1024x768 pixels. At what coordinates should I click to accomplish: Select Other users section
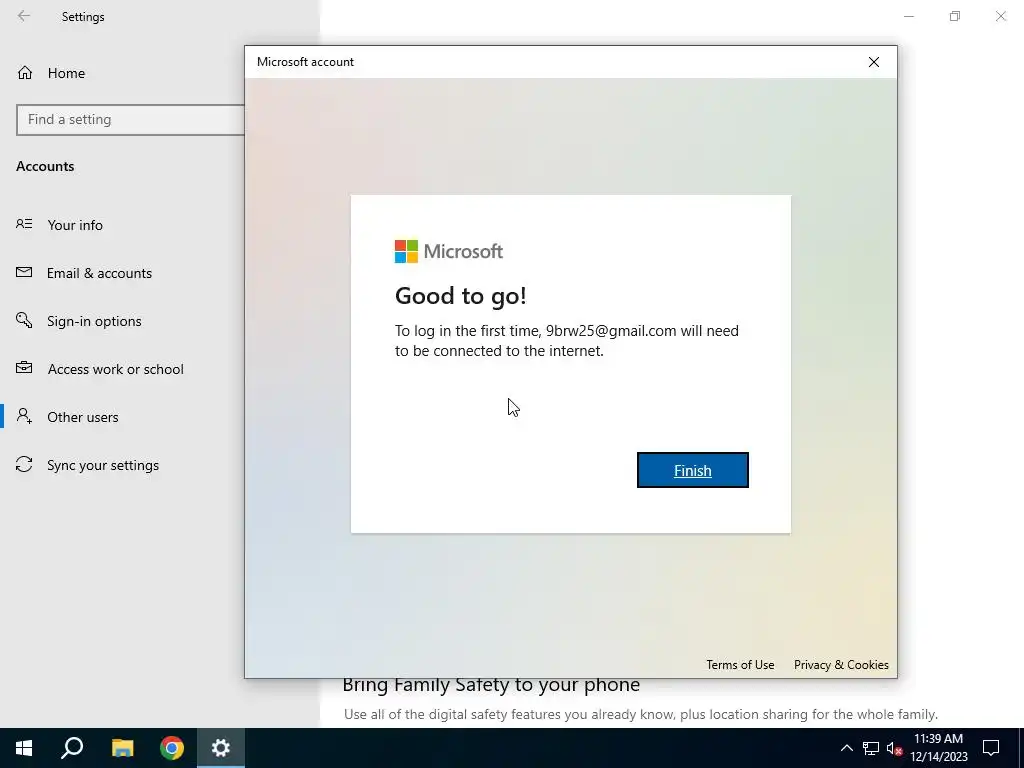(83, 417)
